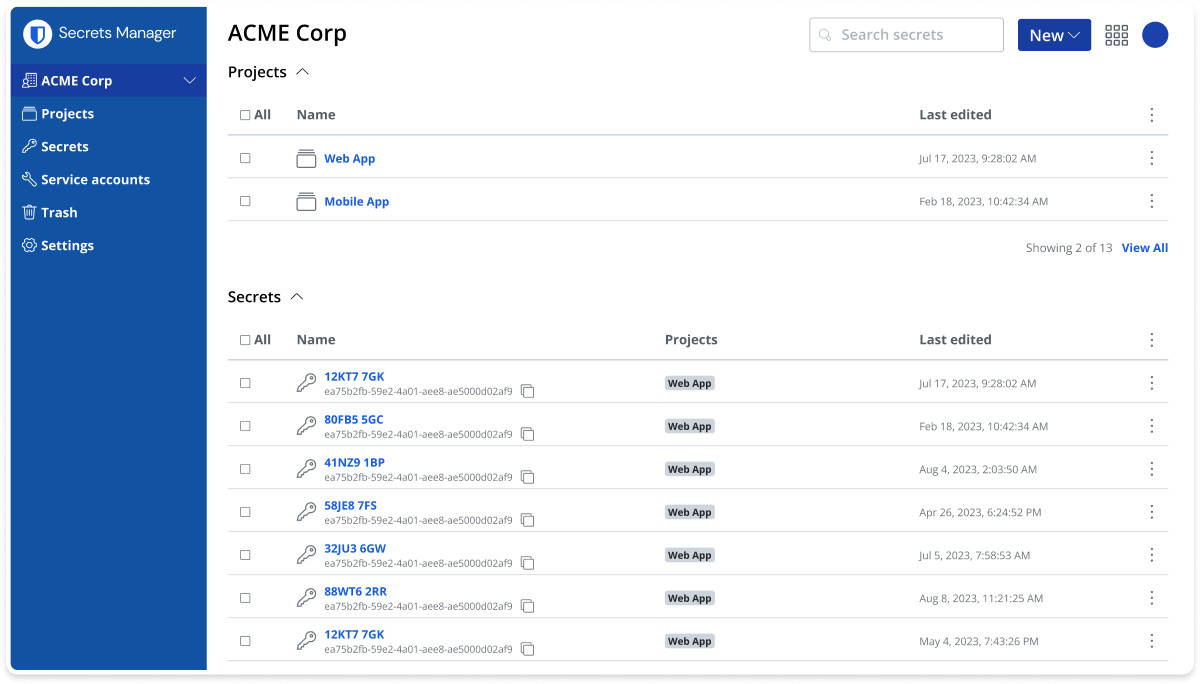Open the 88WT6 2RR secret link
1200x684 pixels.
point(355,592)
